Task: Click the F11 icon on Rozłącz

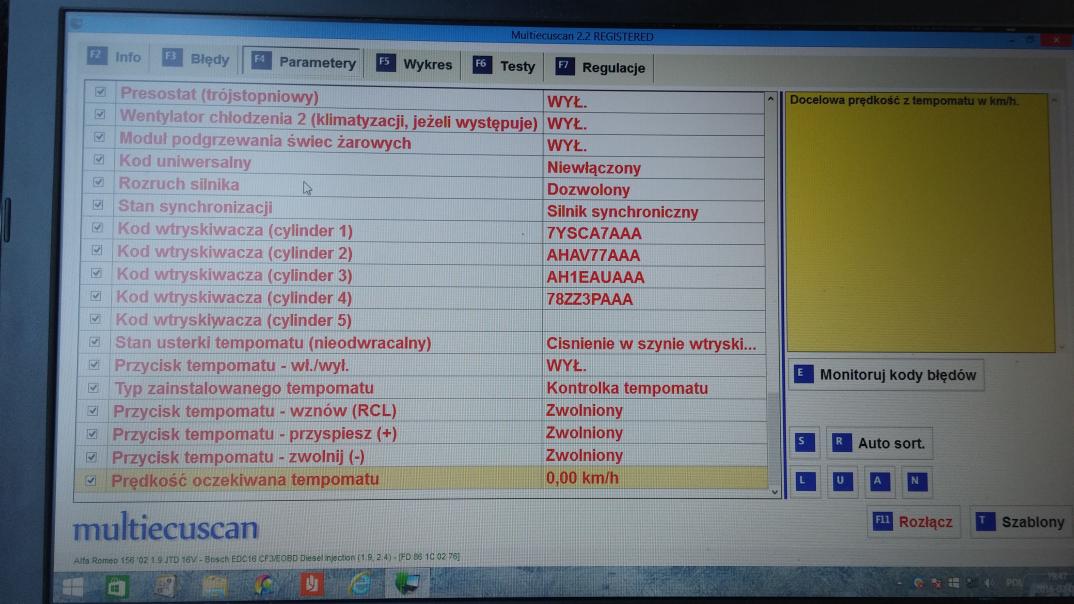Action: pos(882,521)
